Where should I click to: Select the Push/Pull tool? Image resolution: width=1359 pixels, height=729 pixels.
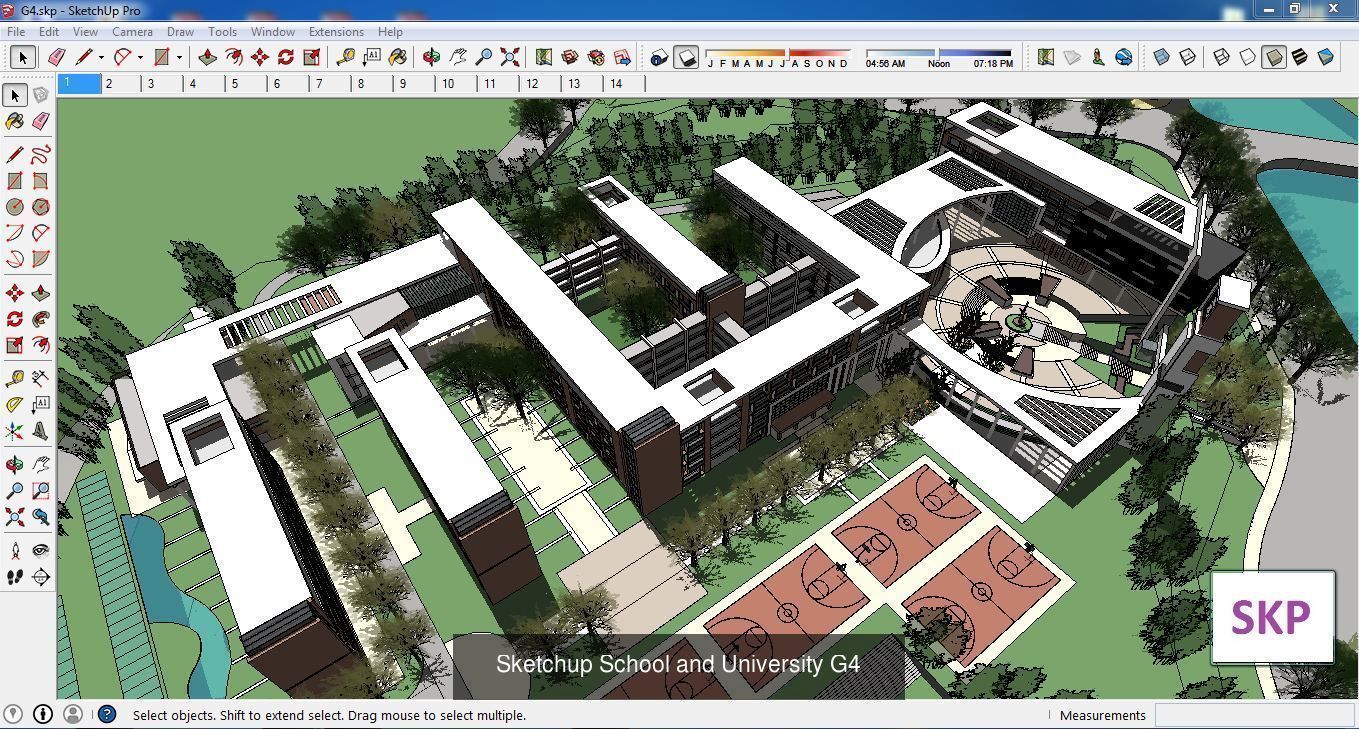[x=40, y=292]
